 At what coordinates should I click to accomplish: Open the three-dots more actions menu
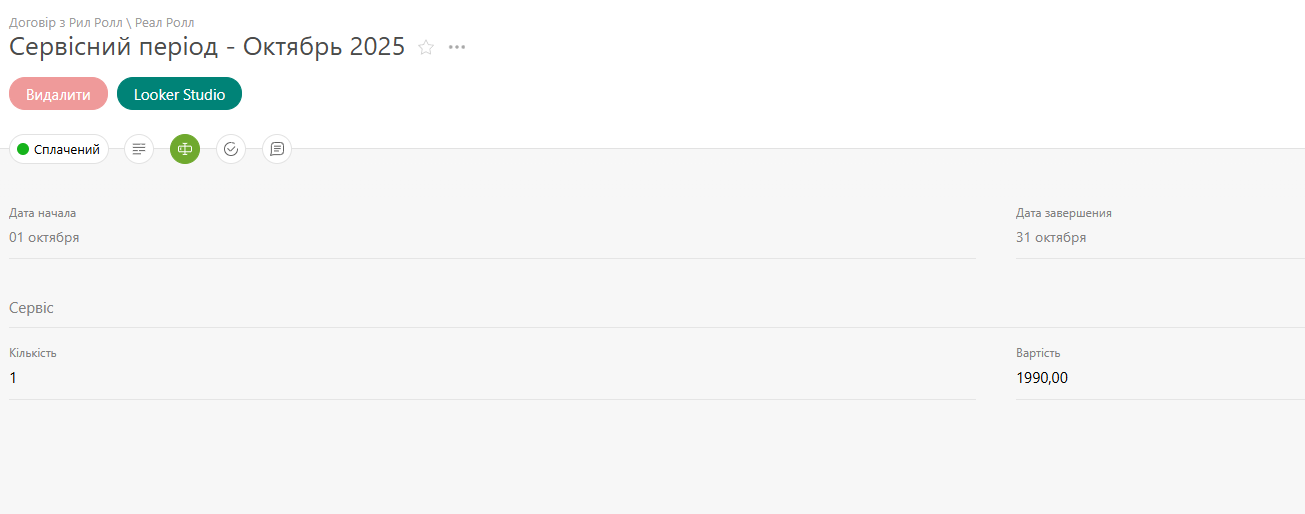pyautogui.click(x=457, y=47)
